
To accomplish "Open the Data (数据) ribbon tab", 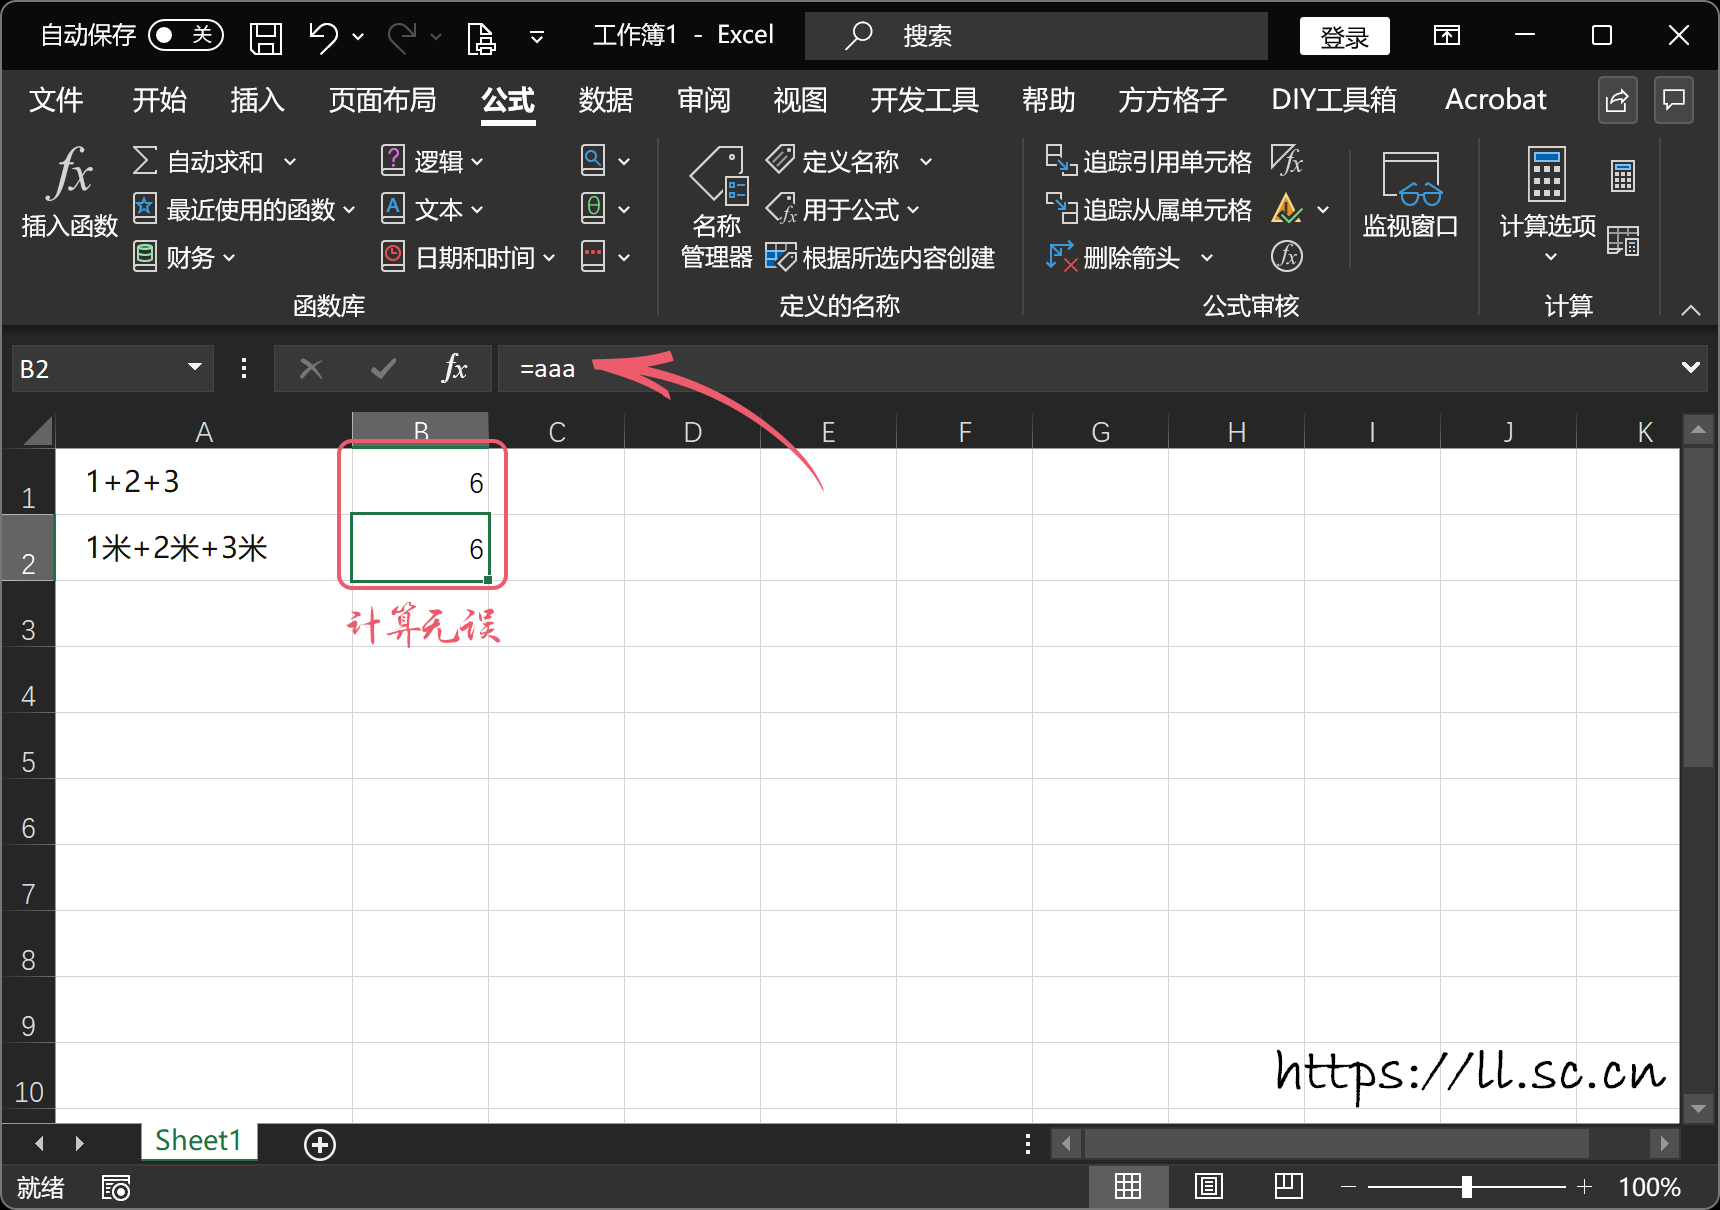I will click(x=605, y=100).
